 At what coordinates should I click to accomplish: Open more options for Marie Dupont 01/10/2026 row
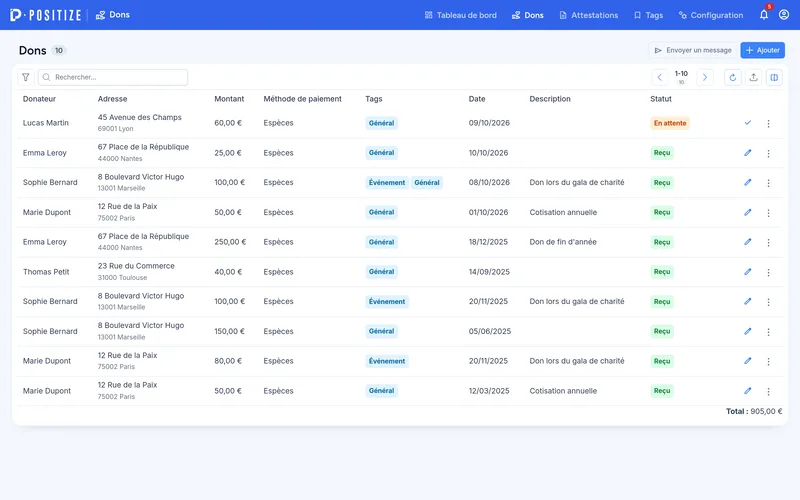click(768, 213)
